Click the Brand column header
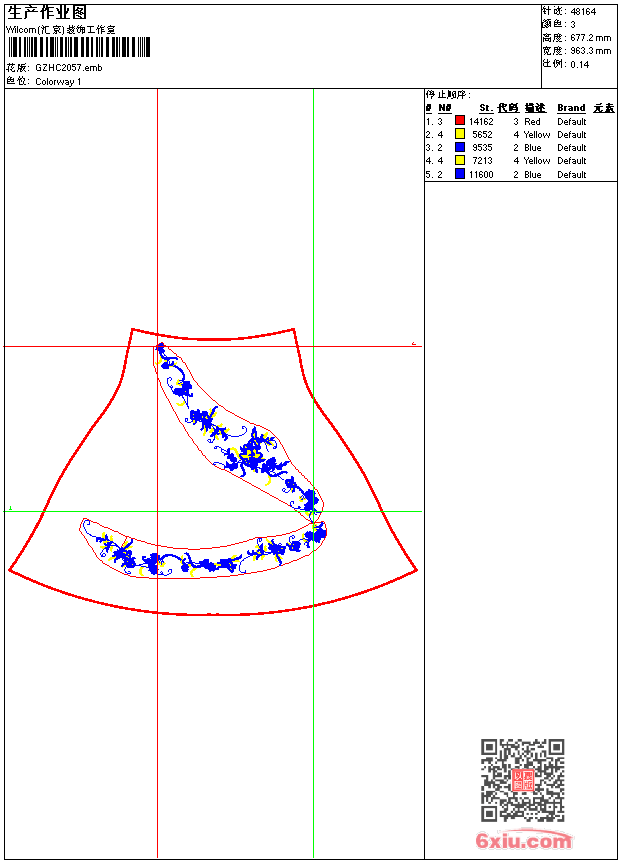 point(571,108)
